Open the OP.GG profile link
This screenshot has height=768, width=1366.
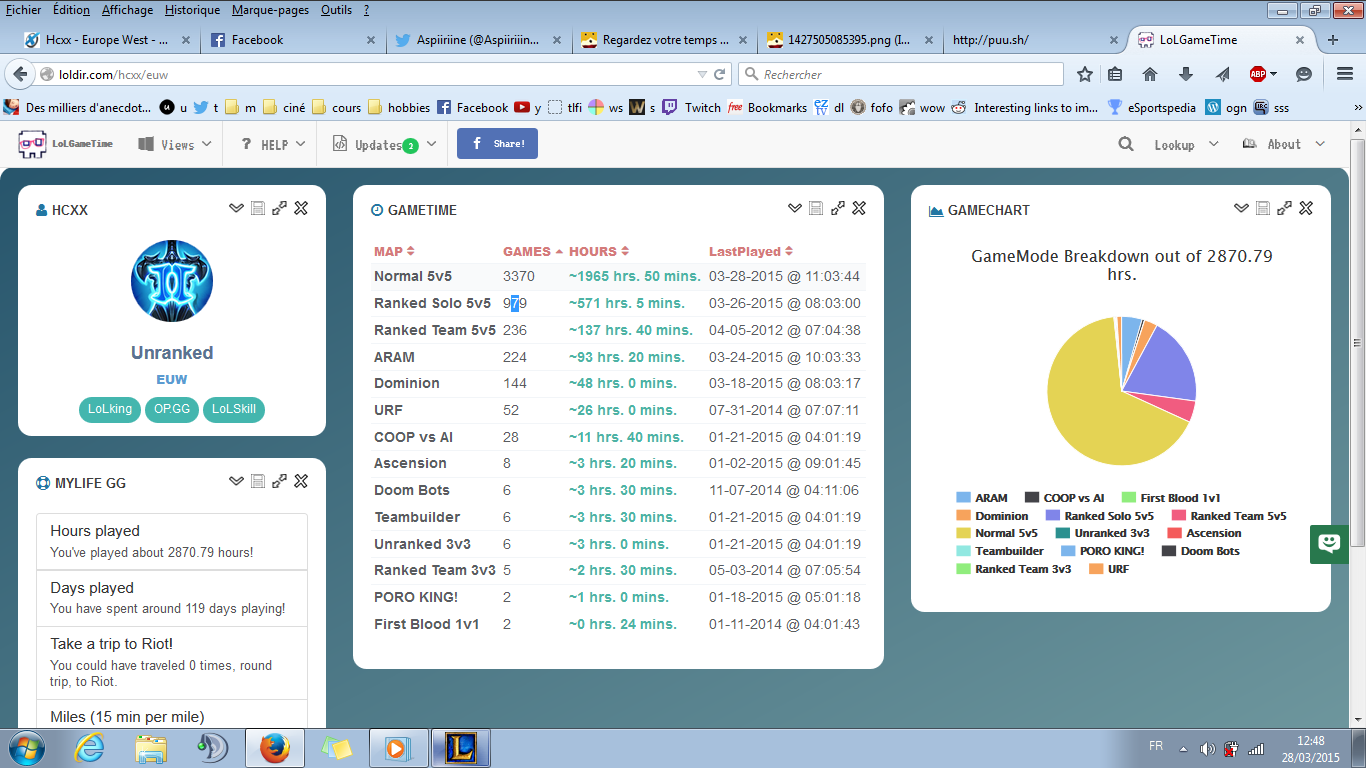(172, 409)
